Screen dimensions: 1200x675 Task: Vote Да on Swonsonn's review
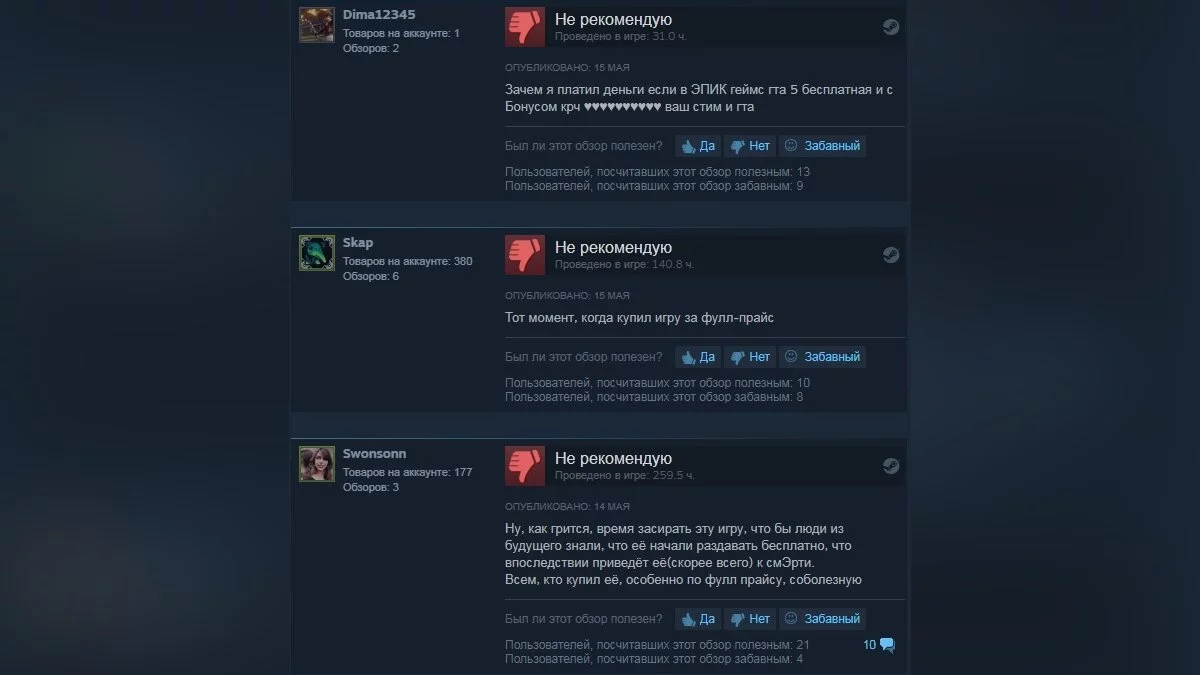698,619
